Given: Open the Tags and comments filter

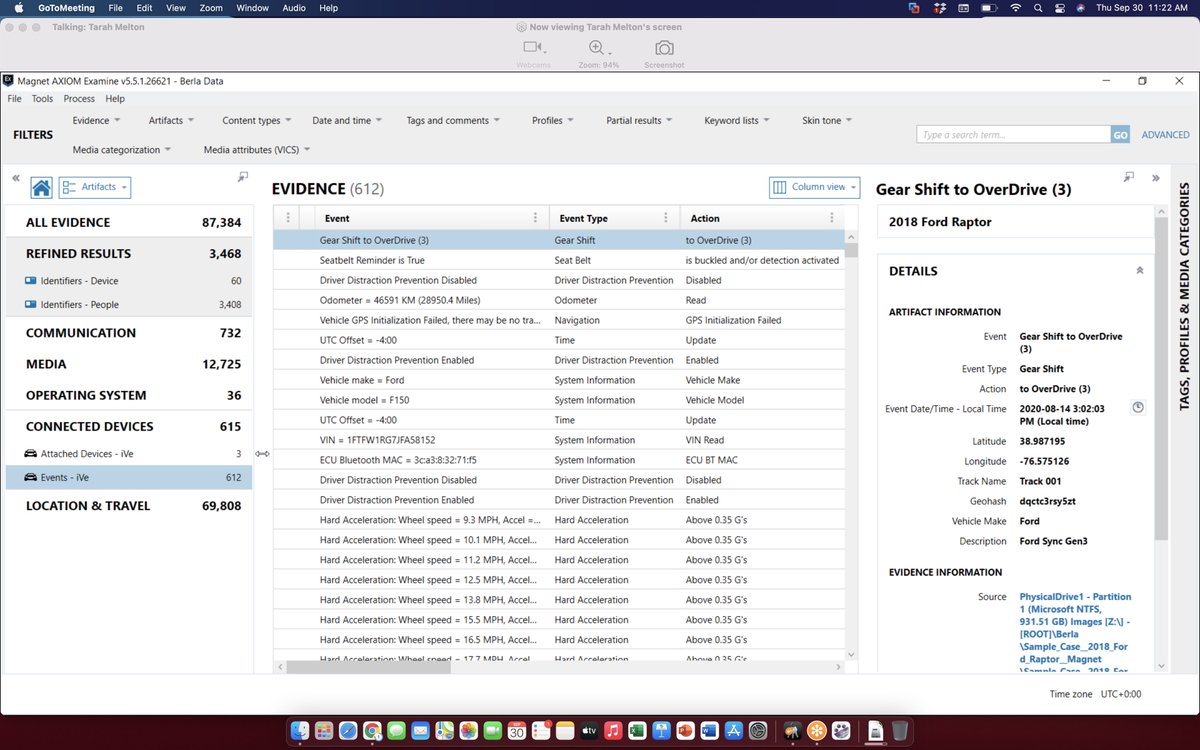Looking at the screenshot, I should coord(453,120).
